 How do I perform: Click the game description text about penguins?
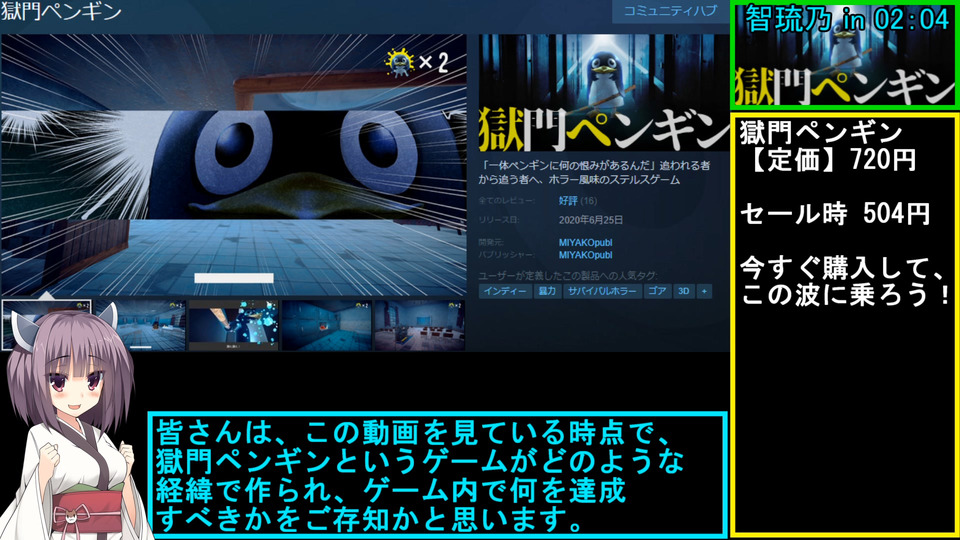tap(594, 173)
